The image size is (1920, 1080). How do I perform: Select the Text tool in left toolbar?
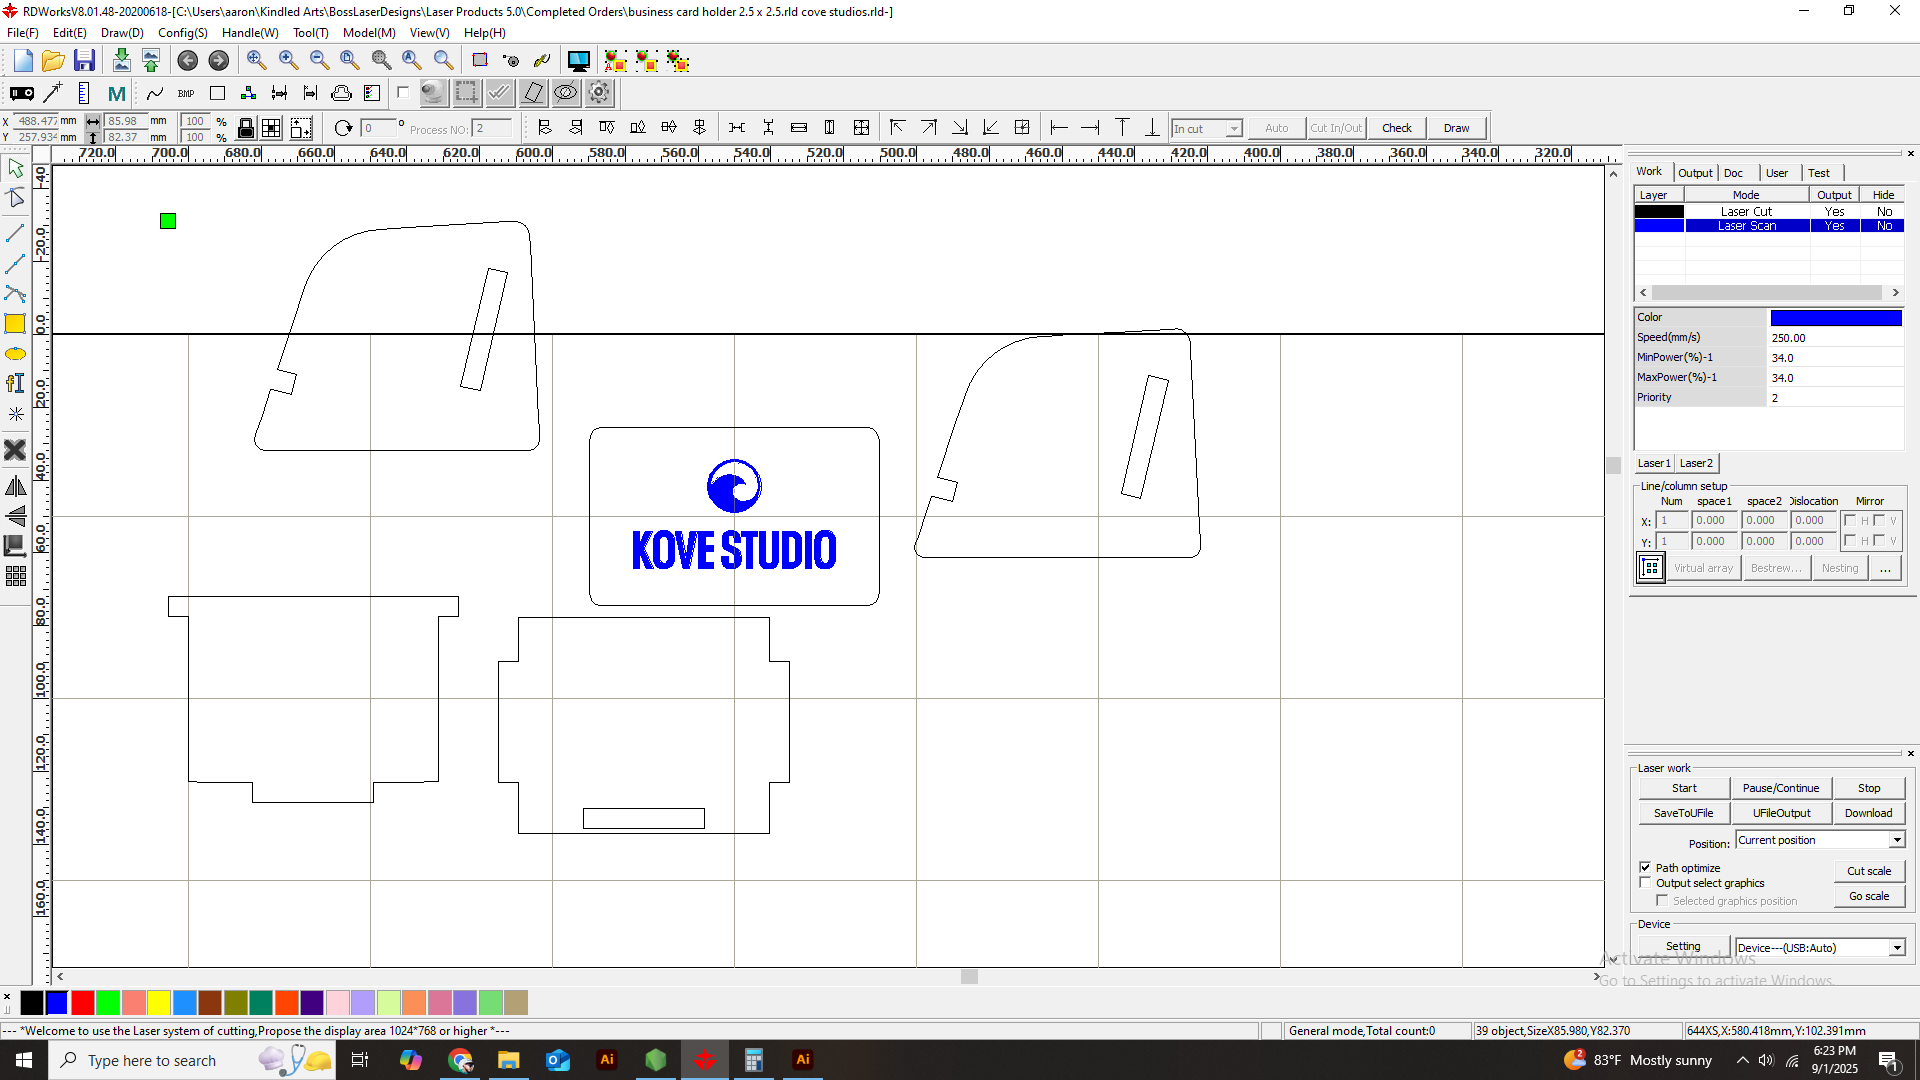(15, 383)
